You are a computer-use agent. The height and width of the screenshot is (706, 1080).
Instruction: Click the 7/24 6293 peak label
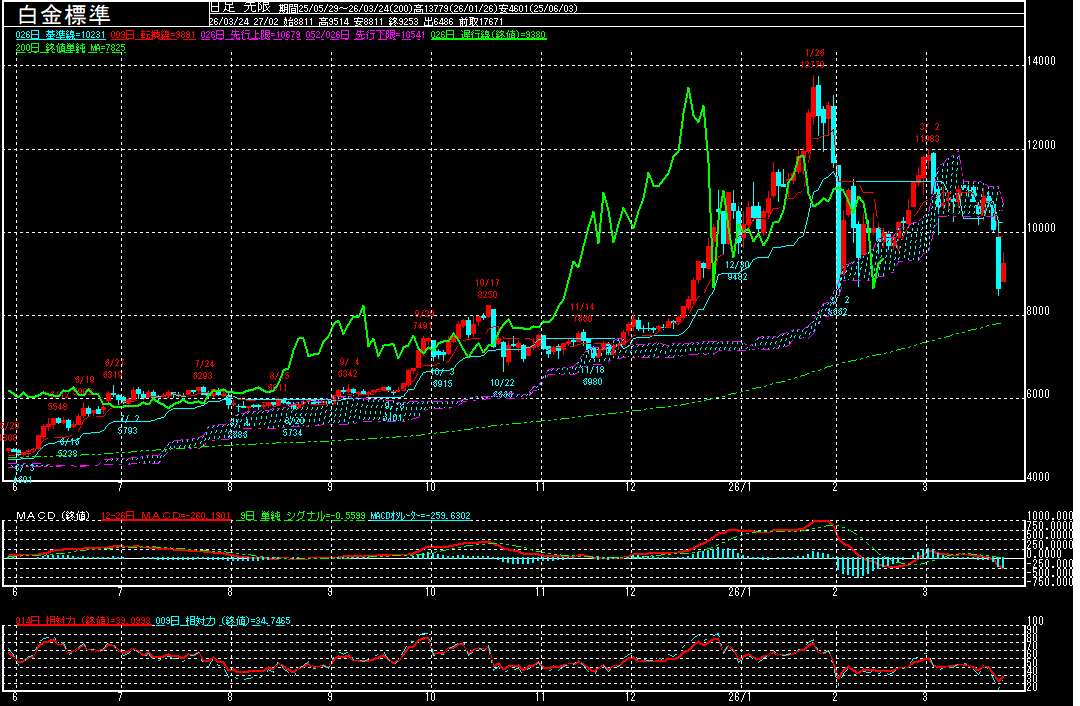(x=204, y=370)
